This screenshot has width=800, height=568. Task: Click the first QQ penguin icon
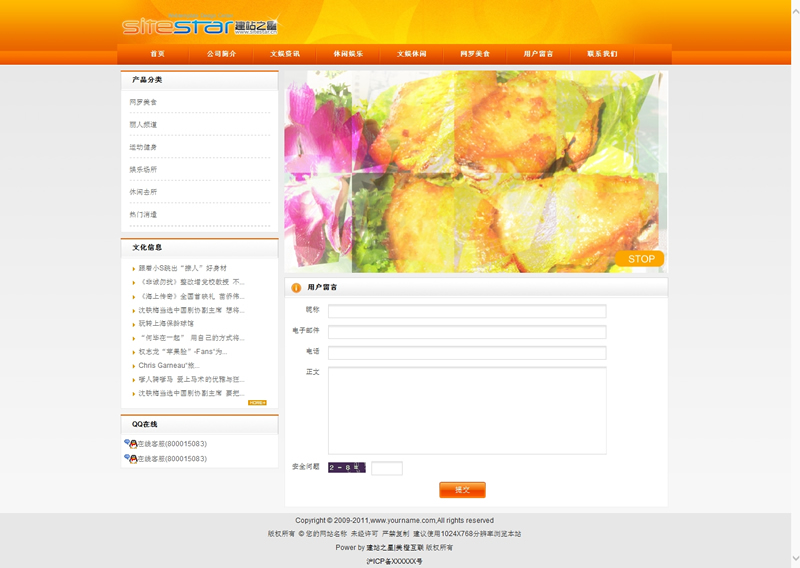point(131,444)
